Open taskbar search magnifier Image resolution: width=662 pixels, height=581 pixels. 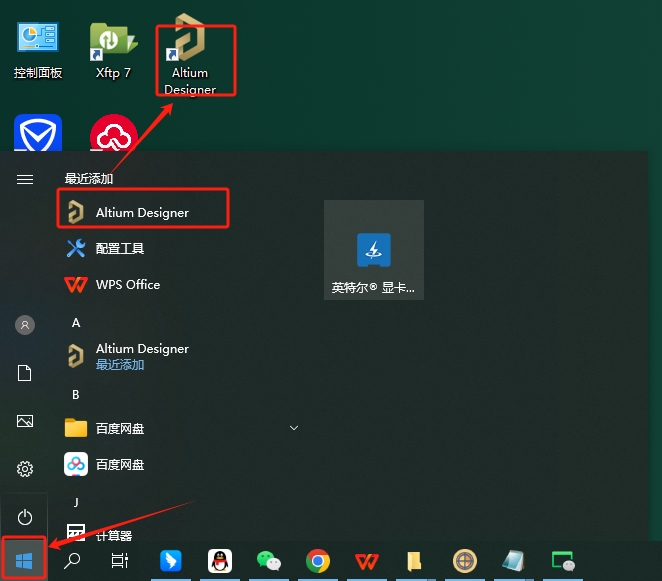point(72,561)
